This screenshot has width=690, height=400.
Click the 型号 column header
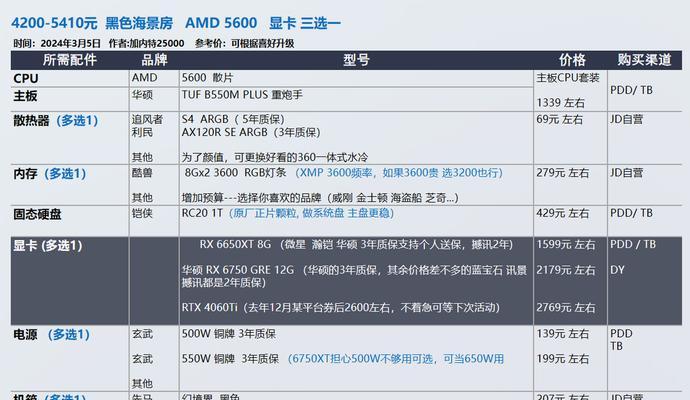pyautogui.click(x=356, y=60)
